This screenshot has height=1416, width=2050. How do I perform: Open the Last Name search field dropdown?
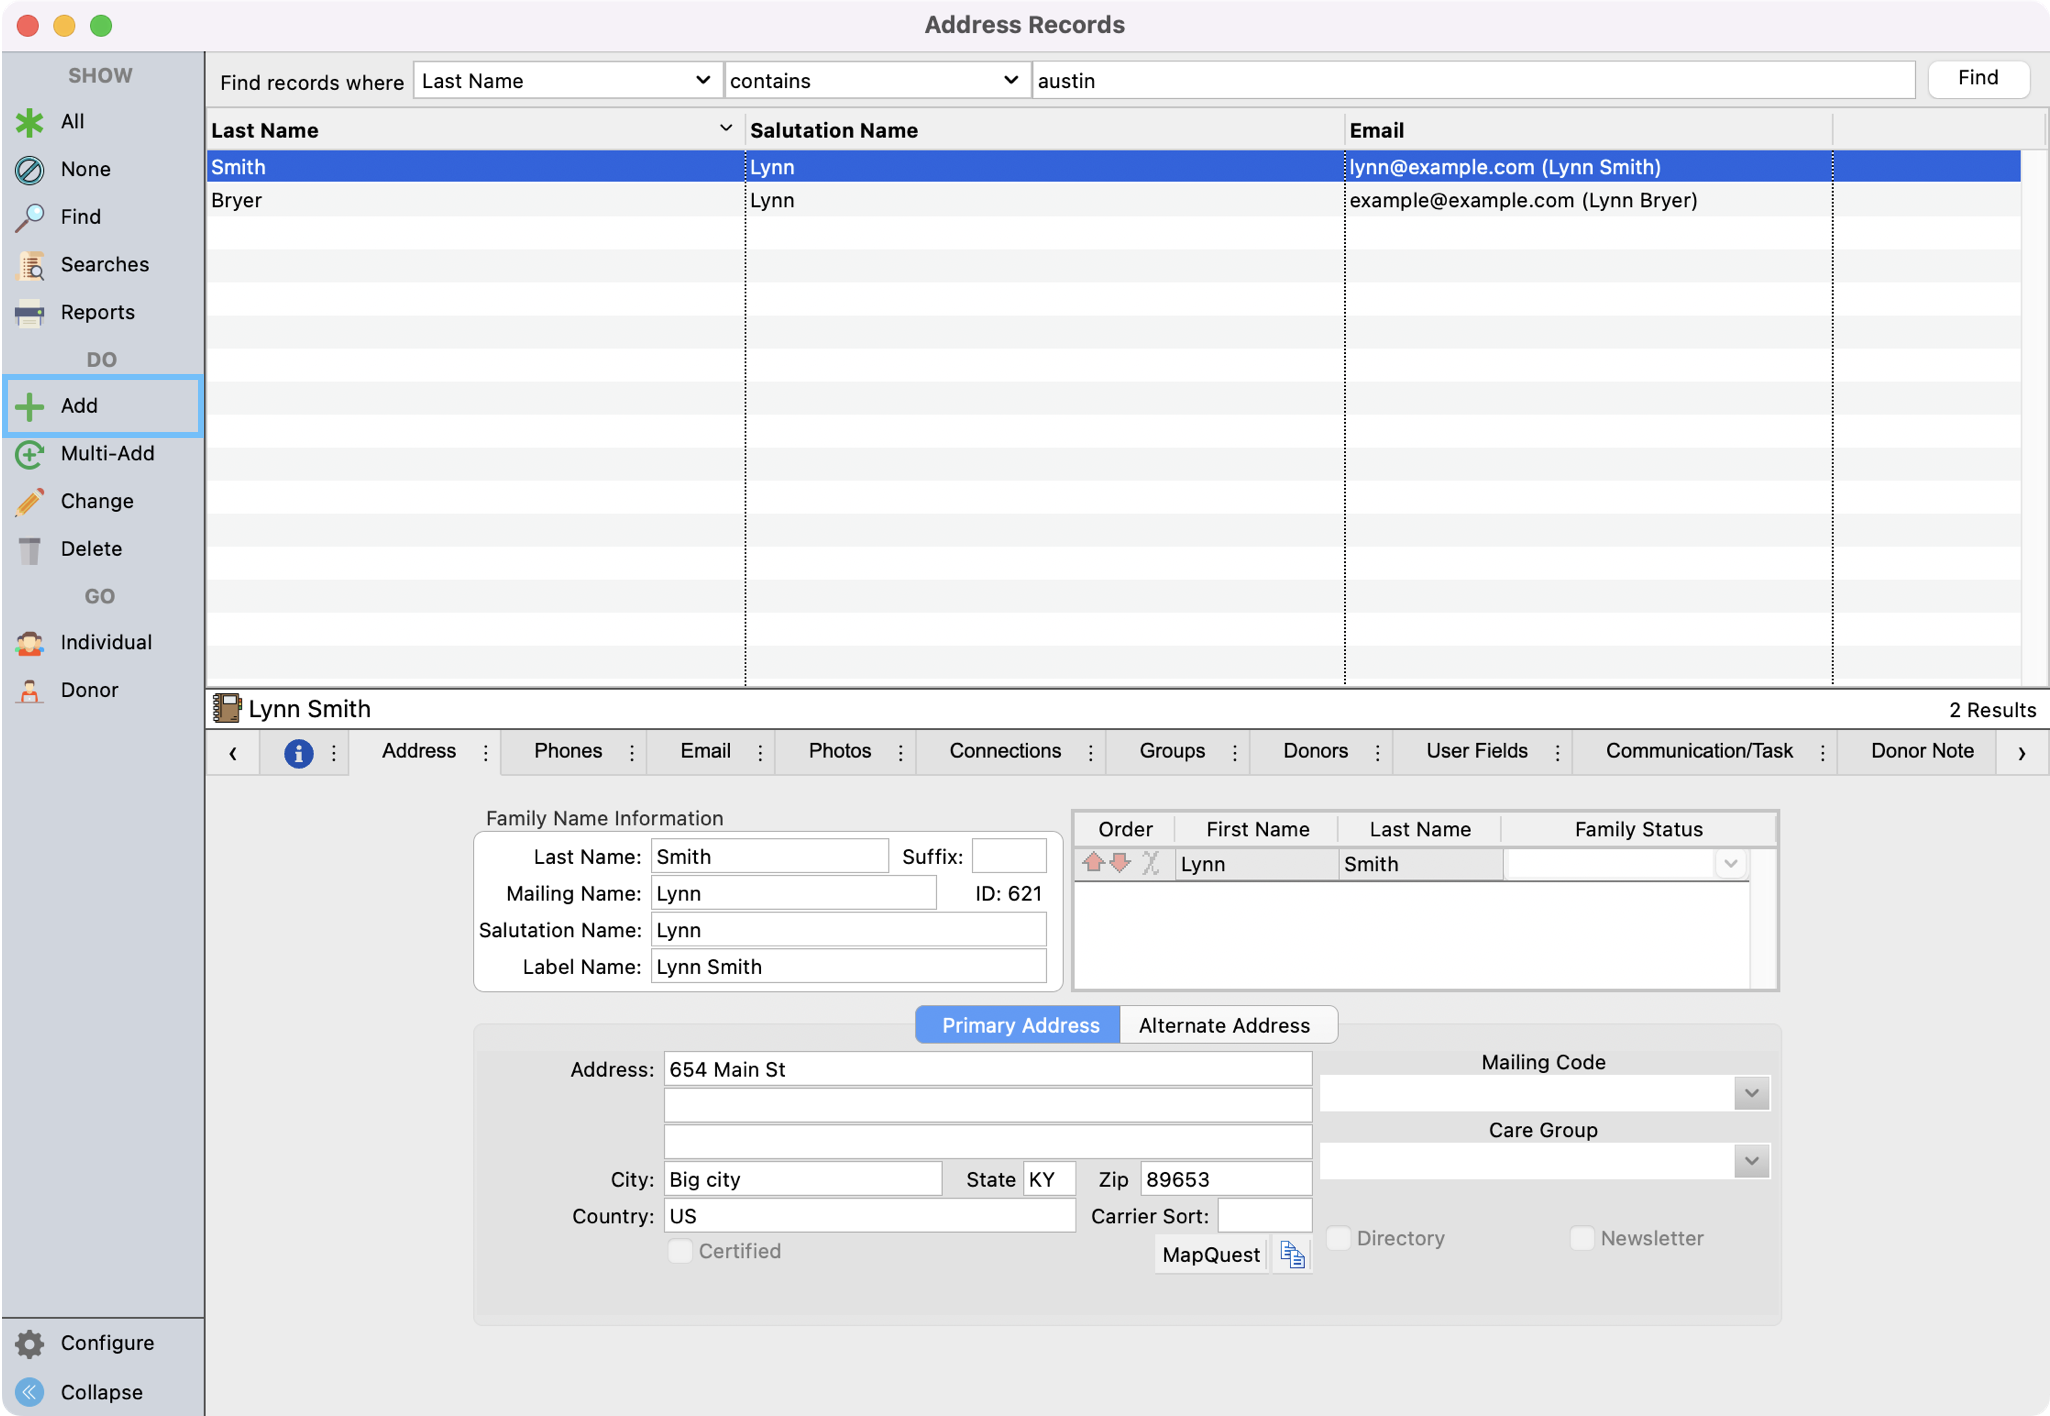[x=566, y=81]
